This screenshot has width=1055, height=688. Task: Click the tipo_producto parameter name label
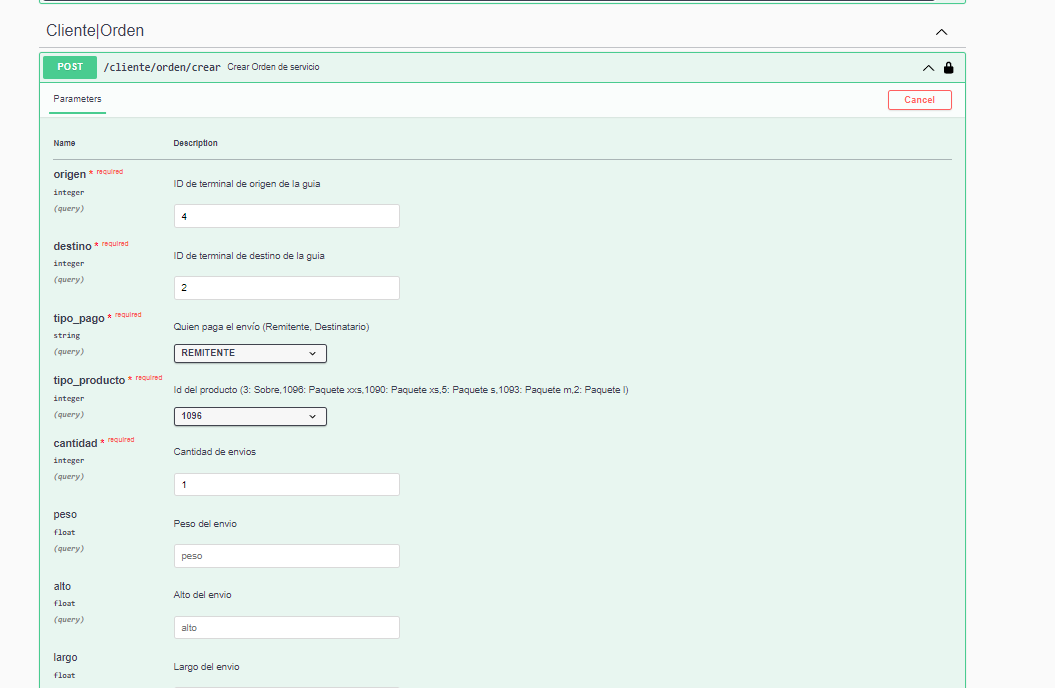coord(89,381)
